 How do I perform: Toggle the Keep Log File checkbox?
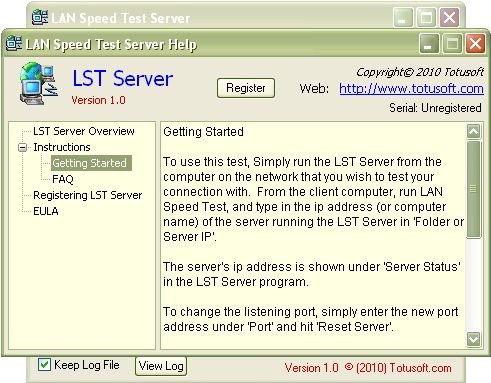click(x=44, y=365)
